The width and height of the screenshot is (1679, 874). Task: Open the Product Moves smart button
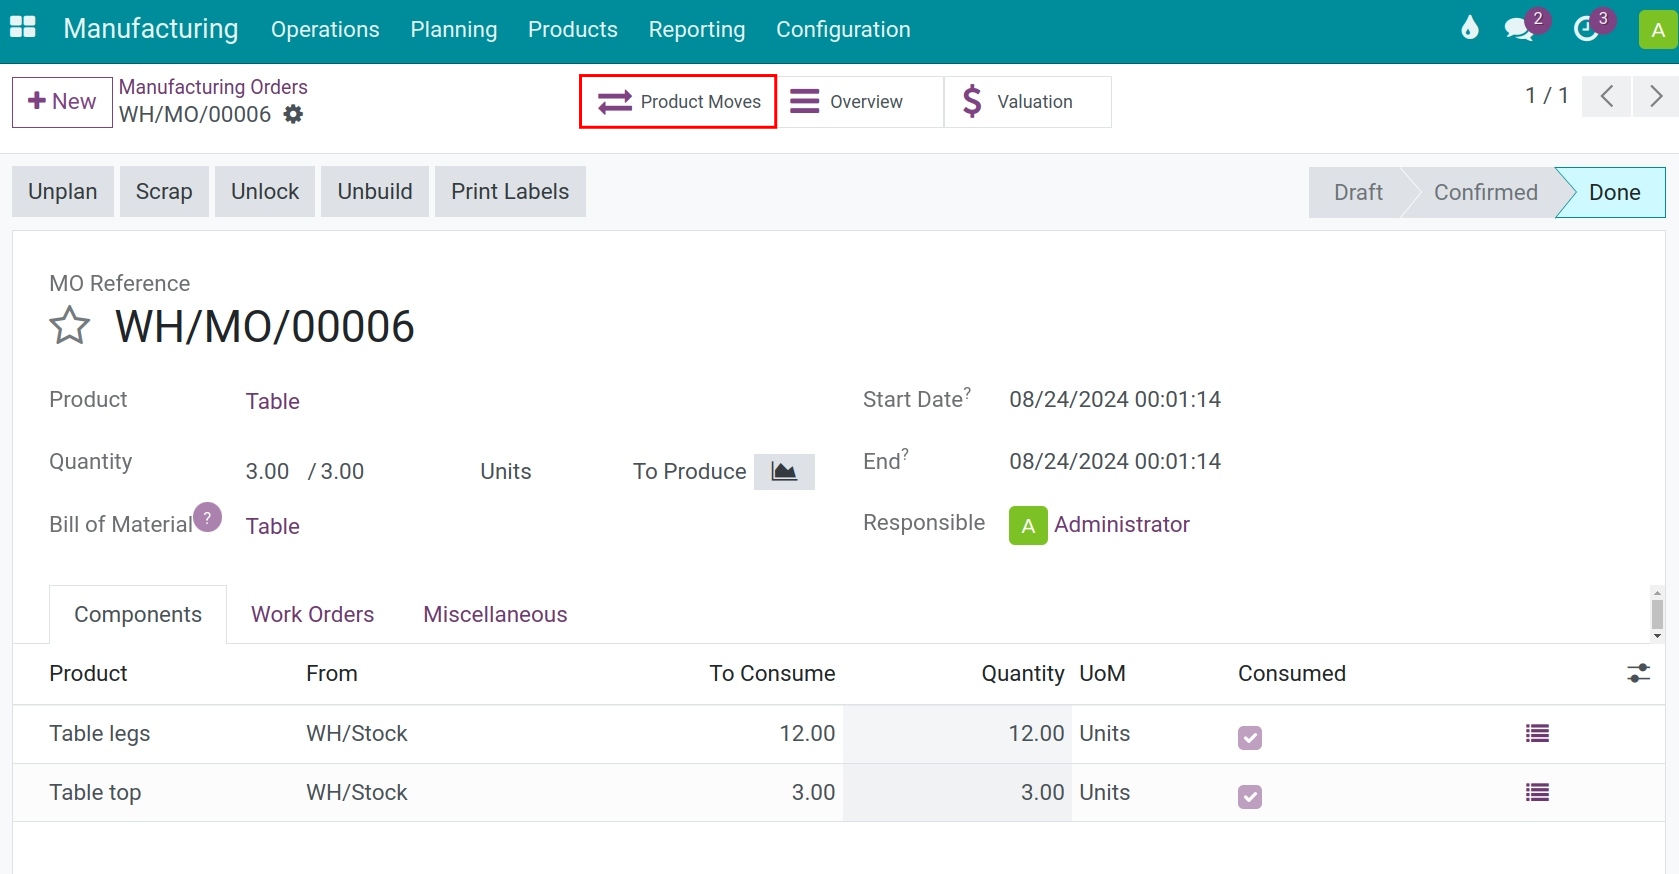pos(678,102)
